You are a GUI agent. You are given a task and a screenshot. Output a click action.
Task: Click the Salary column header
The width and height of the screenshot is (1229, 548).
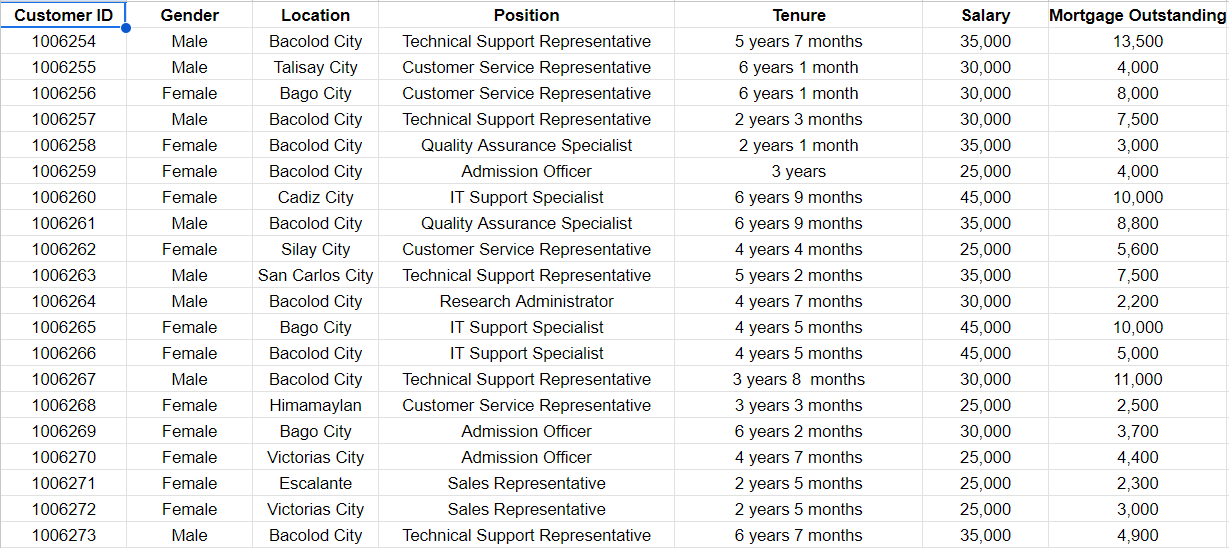click(x=985, y=15)
